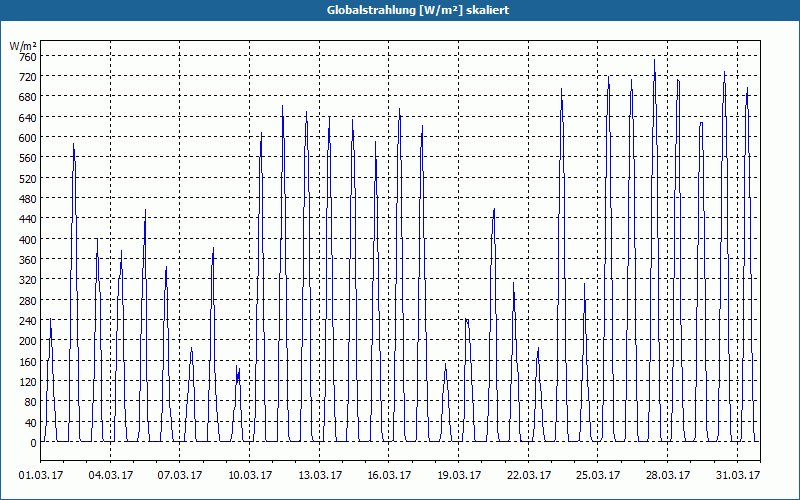
Task: Click the 16.03.17 date label
Action: coord(389,475)
